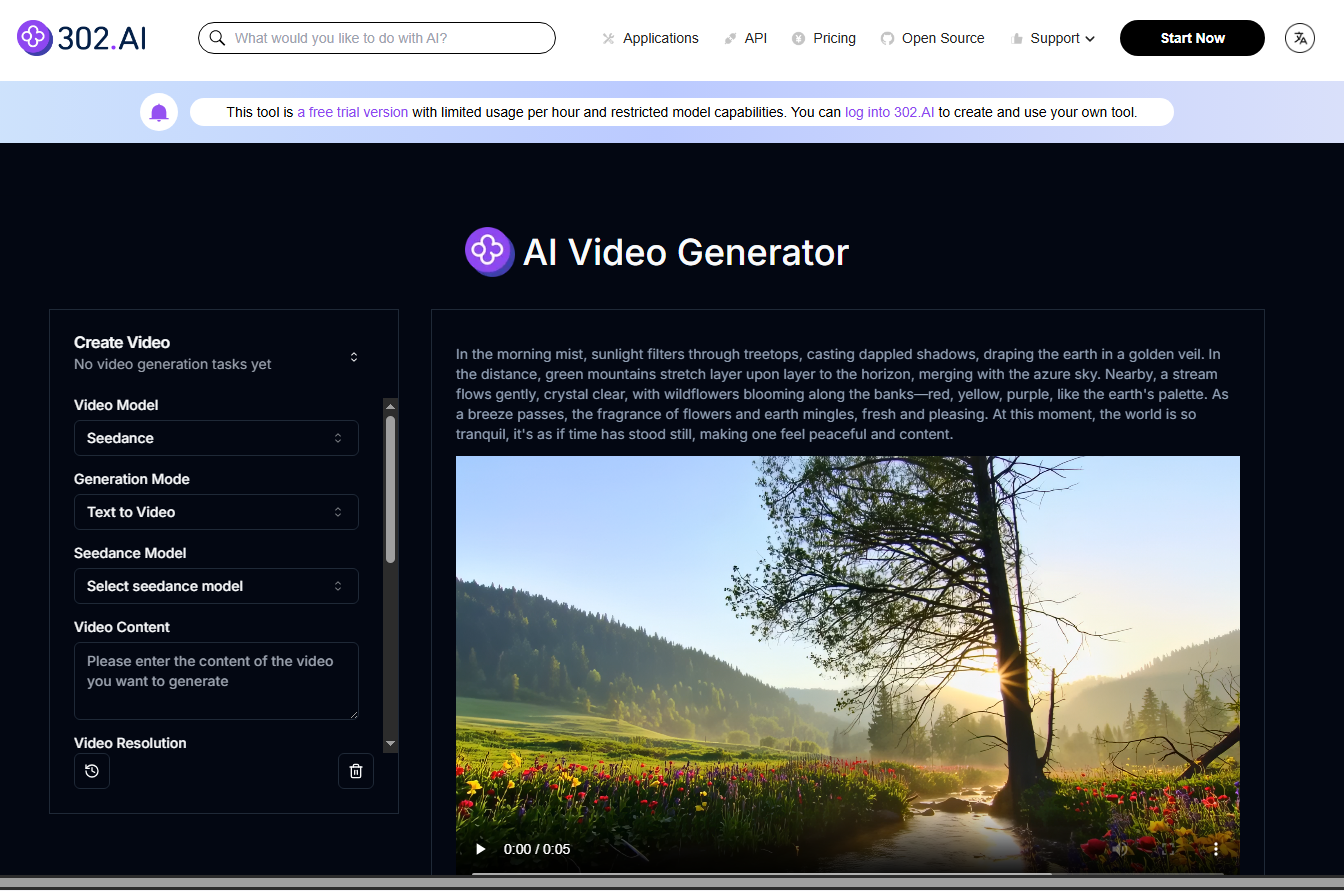Click the 'In the morning mist' prompt paragraph
Screen dimensions: 1344x891
tap(842, 394)
